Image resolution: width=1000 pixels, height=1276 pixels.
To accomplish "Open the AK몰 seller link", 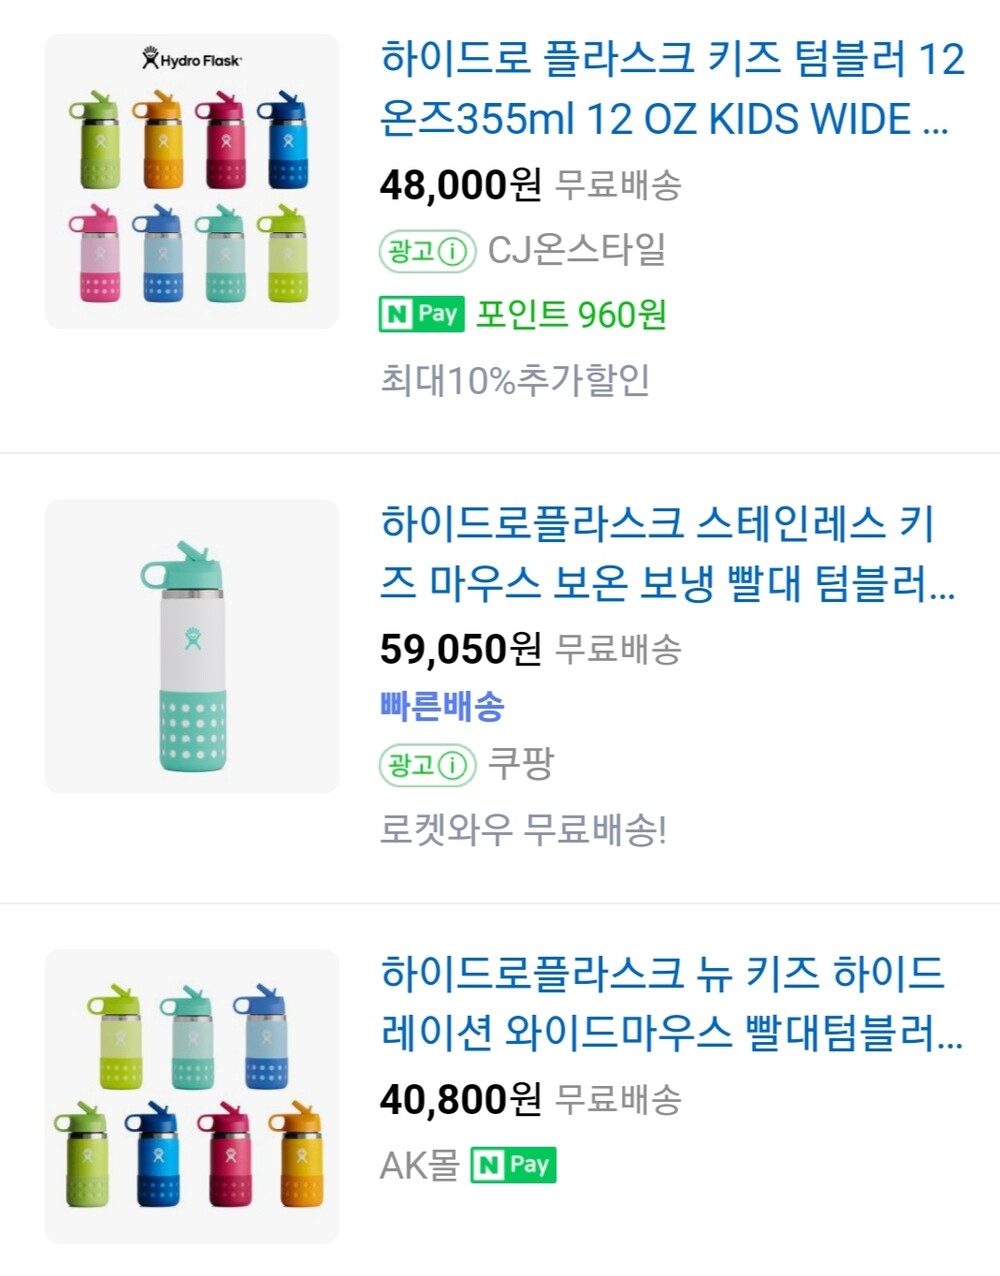I will [419, 1165].
